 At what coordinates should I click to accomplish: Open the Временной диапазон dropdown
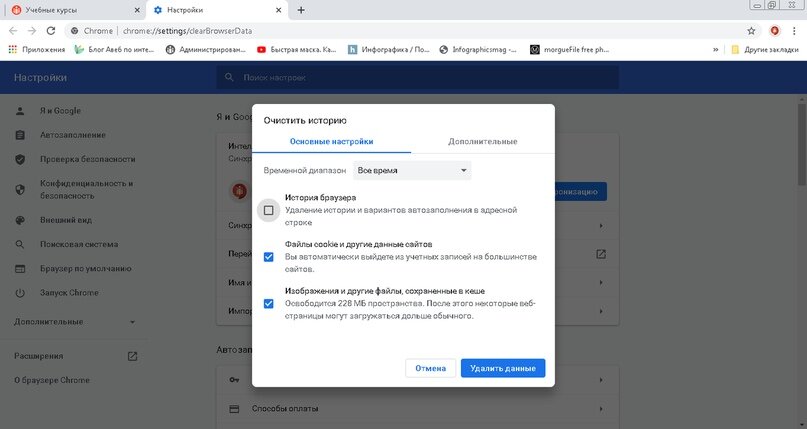click(412, 170)
